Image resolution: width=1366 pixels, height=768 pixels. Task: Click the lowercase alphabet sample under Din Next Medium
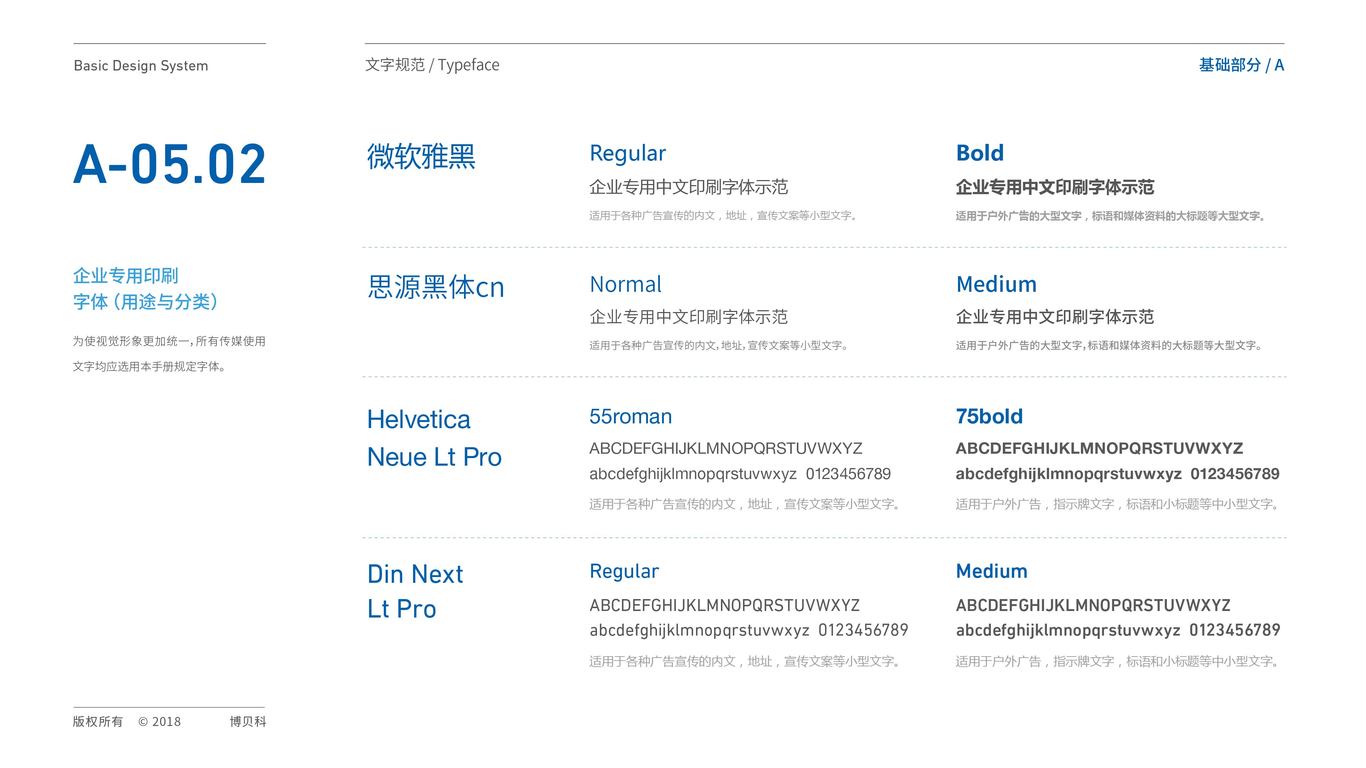[x=1118, y=630]
